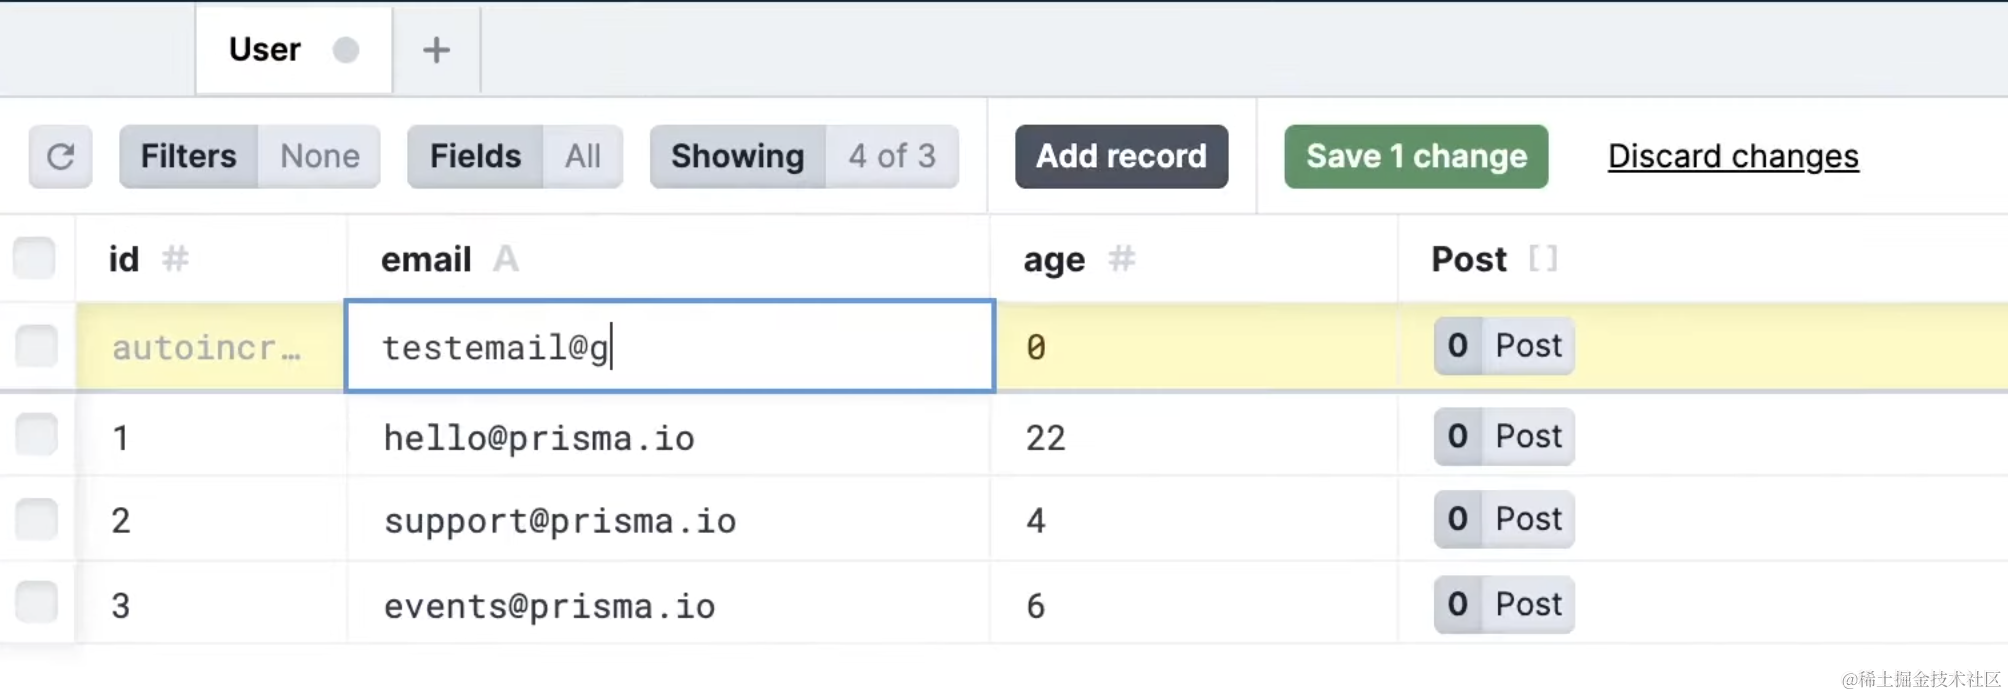Open the Filters dropdown
This screenshot has height=696, width=2008.
click(x=249, y=157)
